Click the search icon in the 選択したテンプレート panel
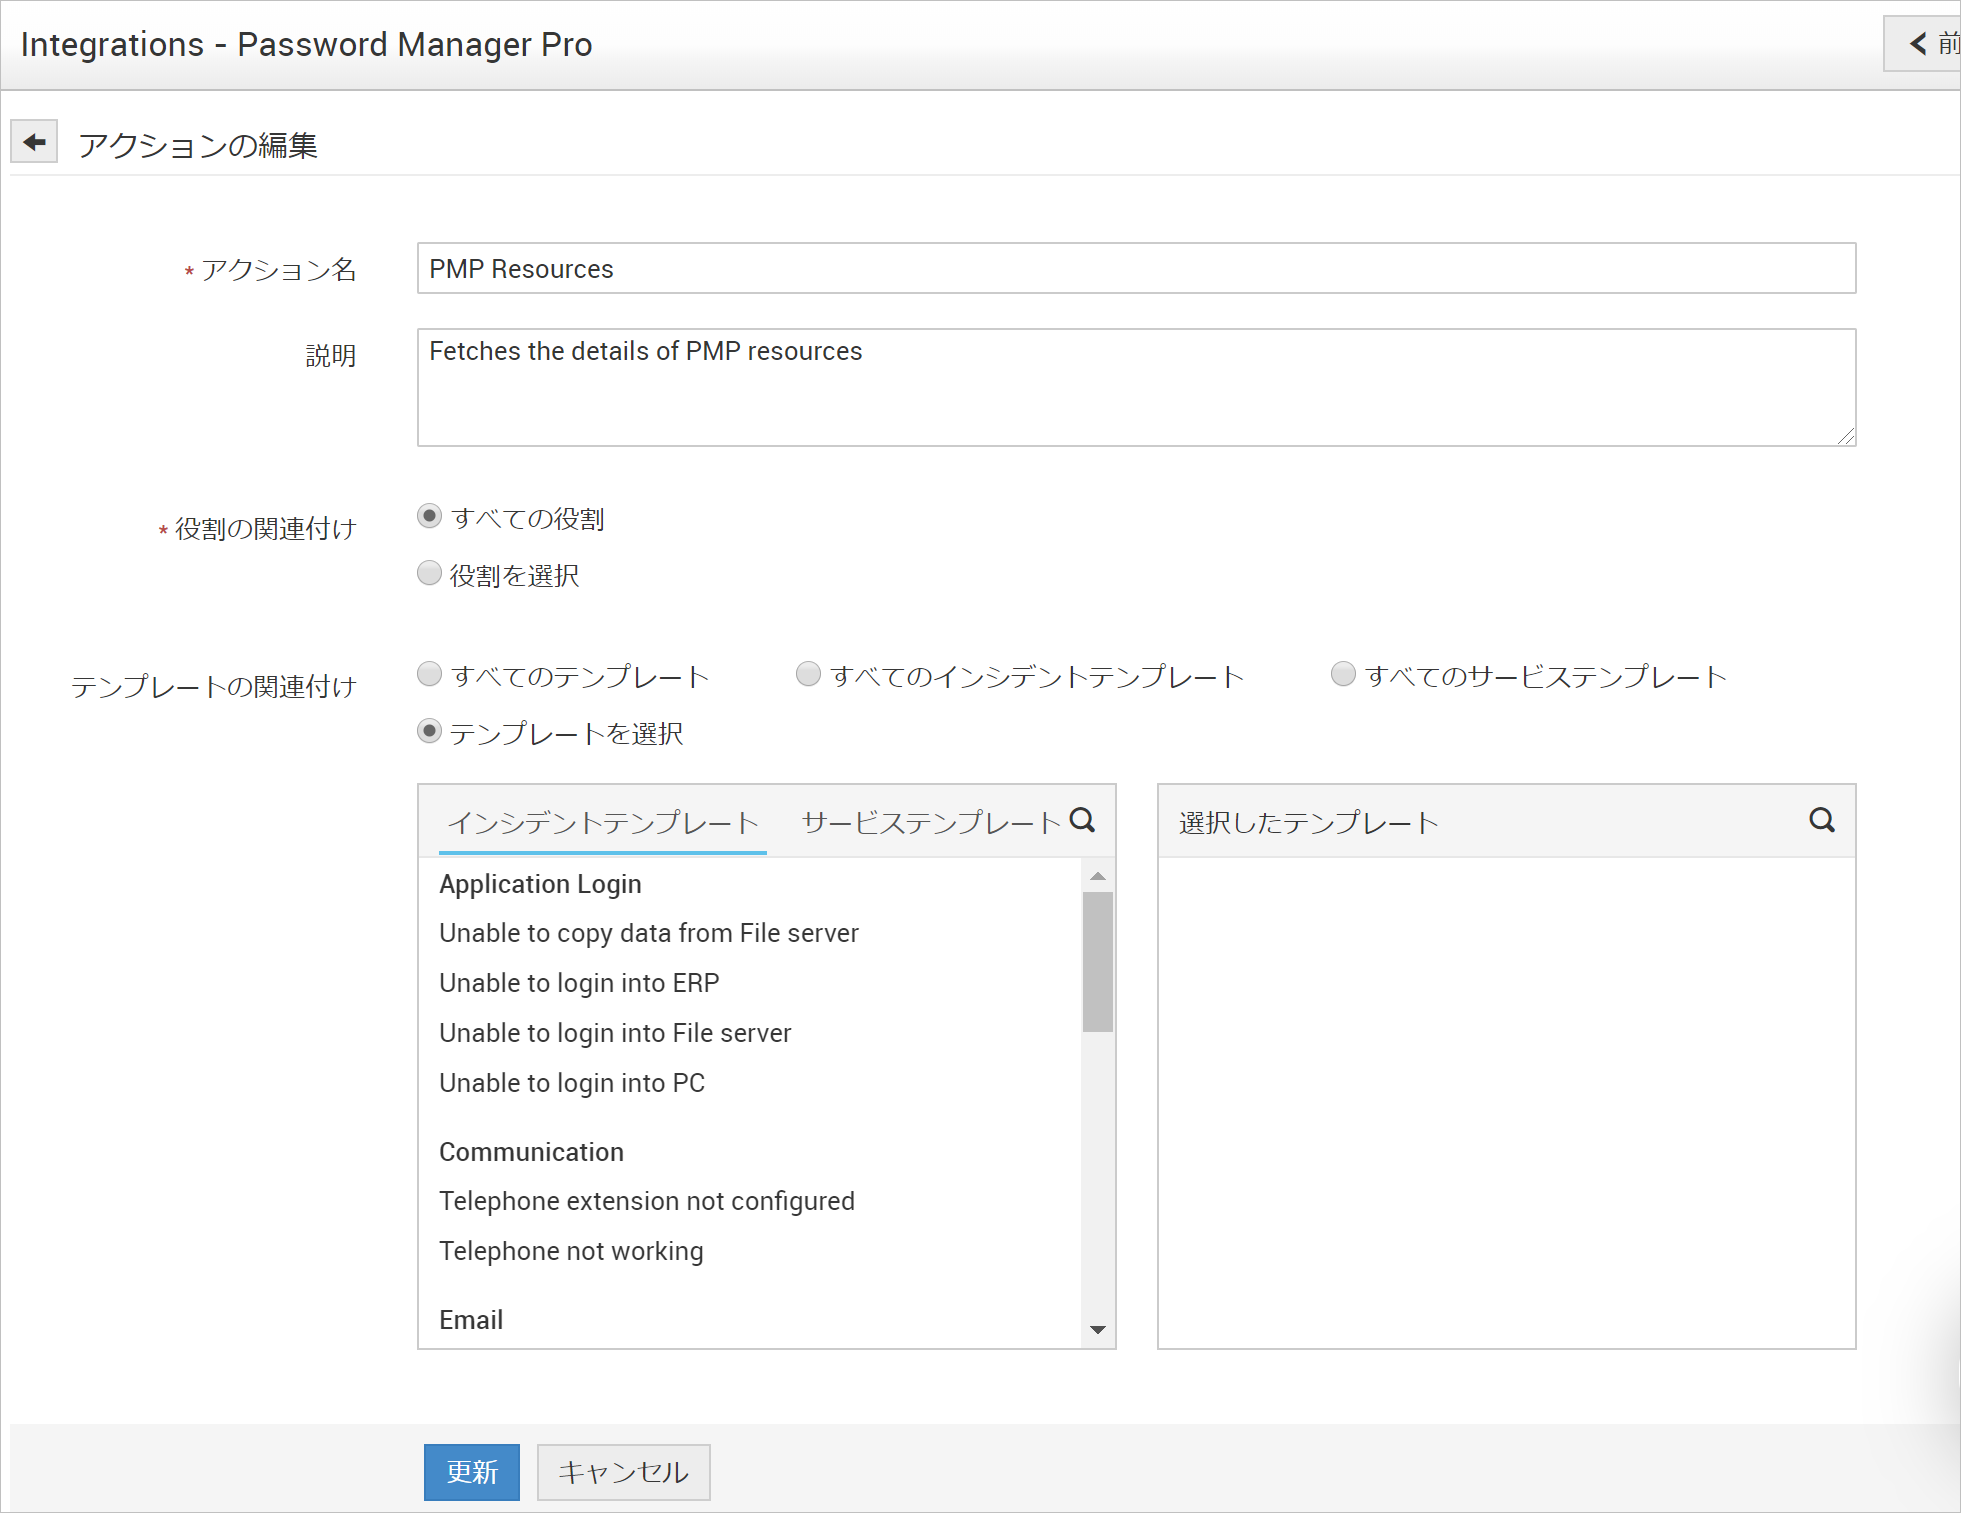Viewport: 1961px width, 1513px height. 1822,820
